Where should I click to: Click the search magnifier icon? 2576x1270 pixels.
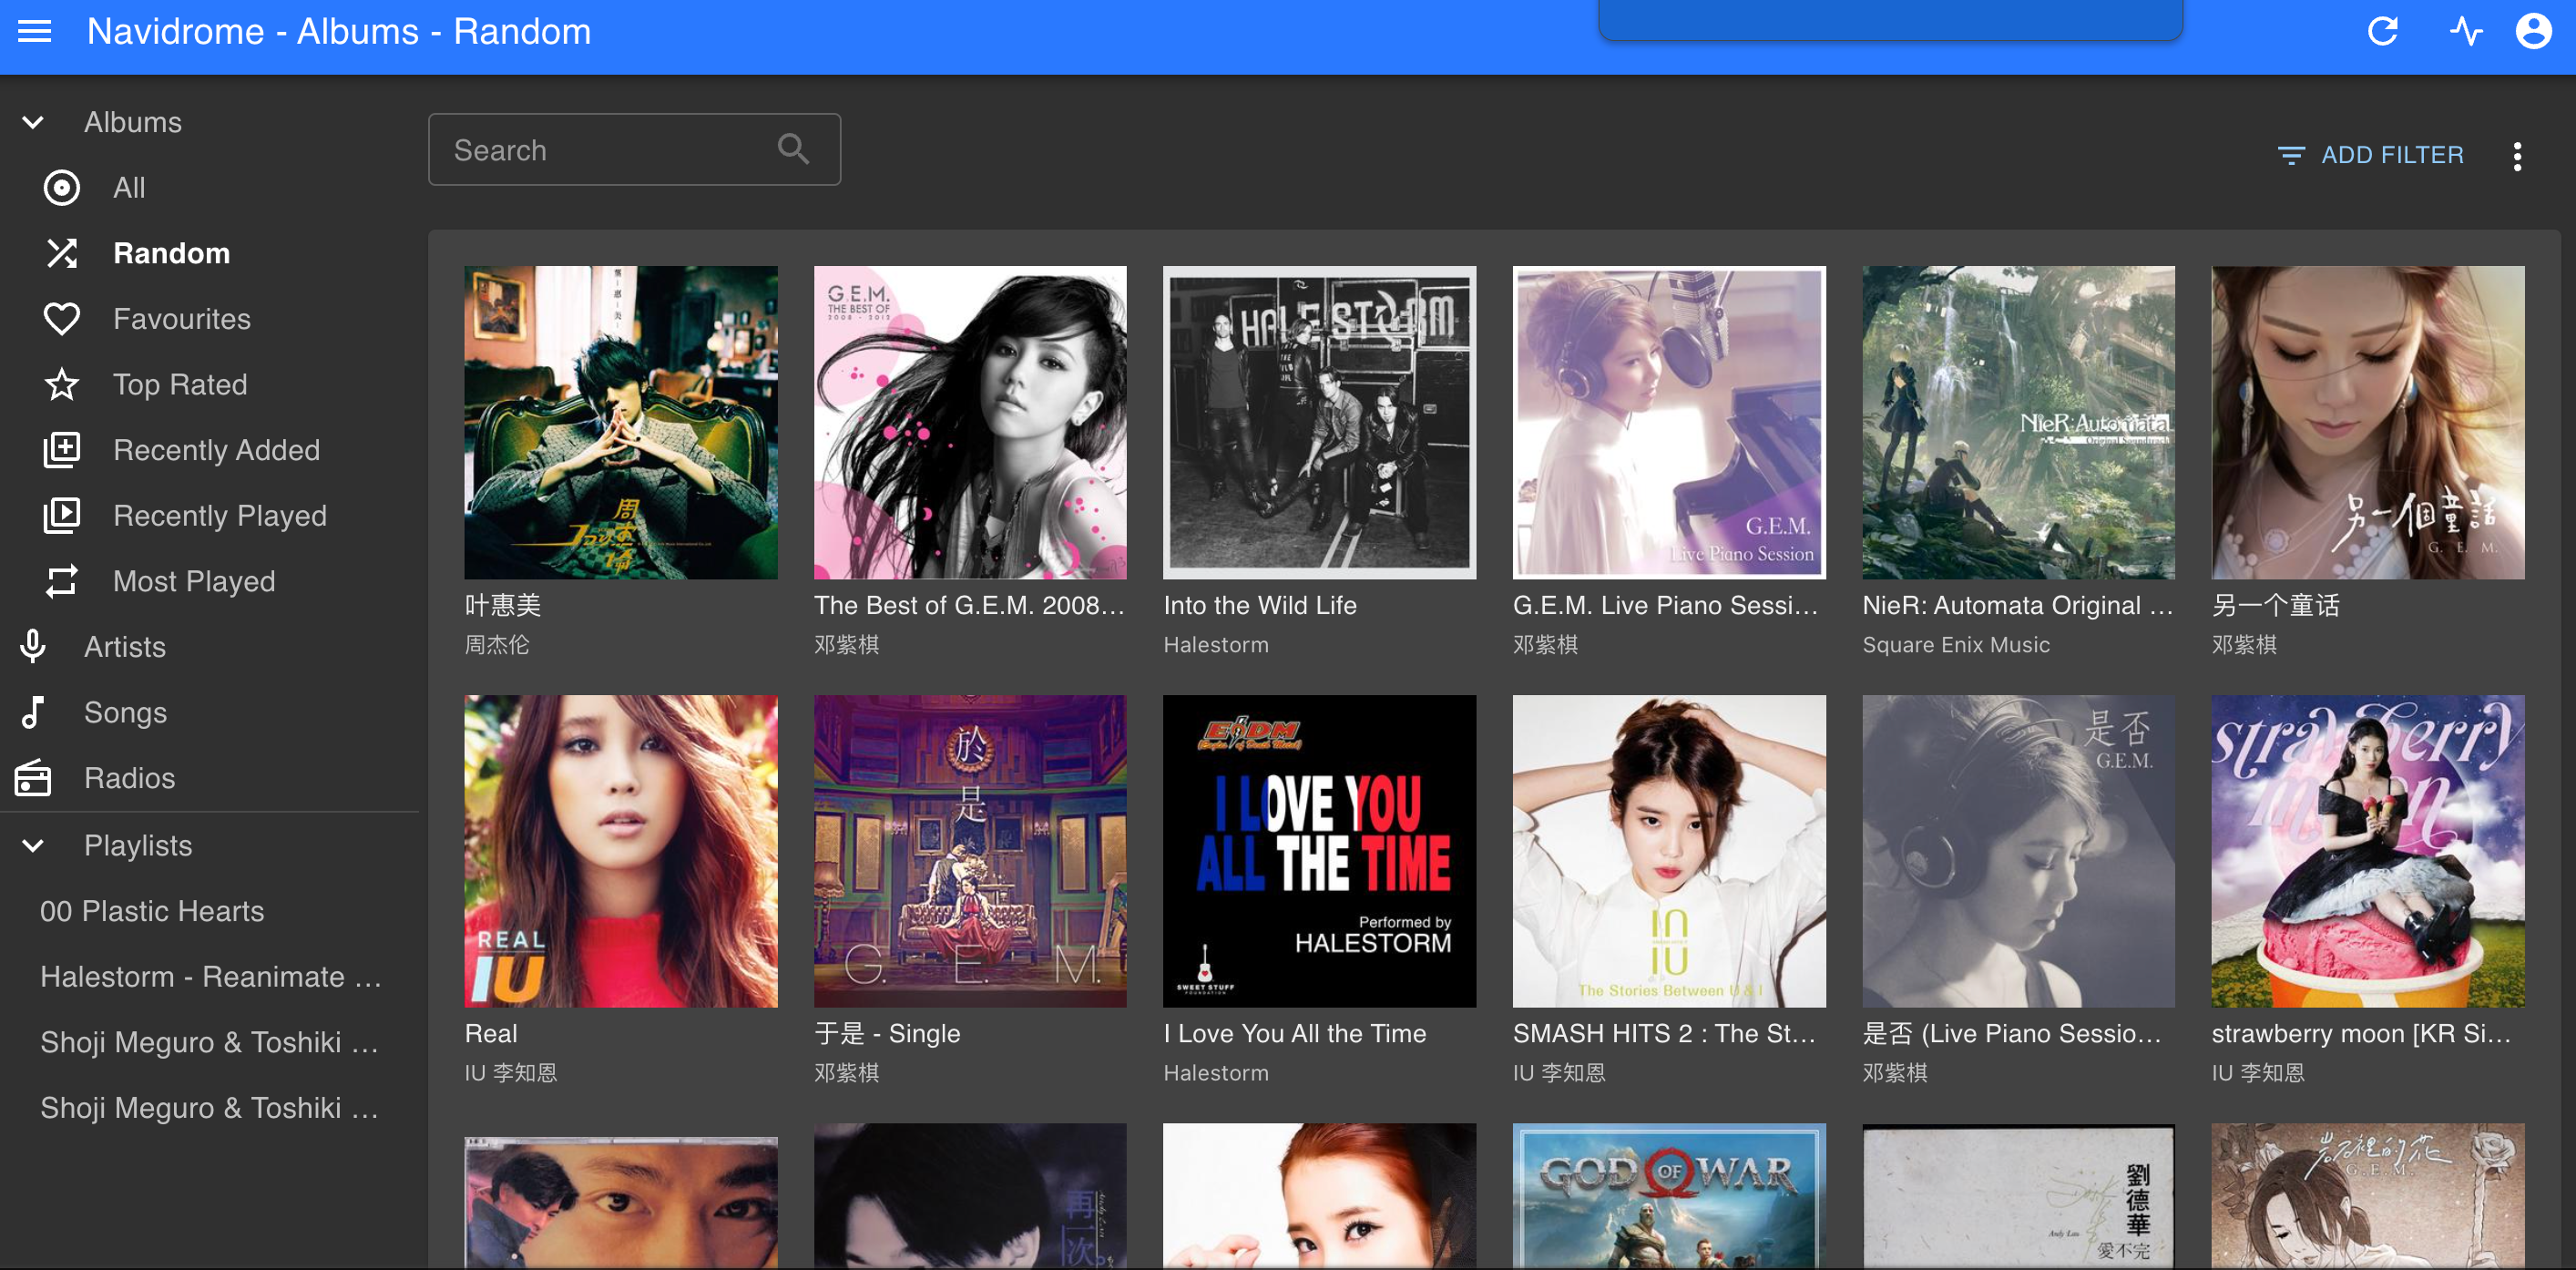(794, 150)
